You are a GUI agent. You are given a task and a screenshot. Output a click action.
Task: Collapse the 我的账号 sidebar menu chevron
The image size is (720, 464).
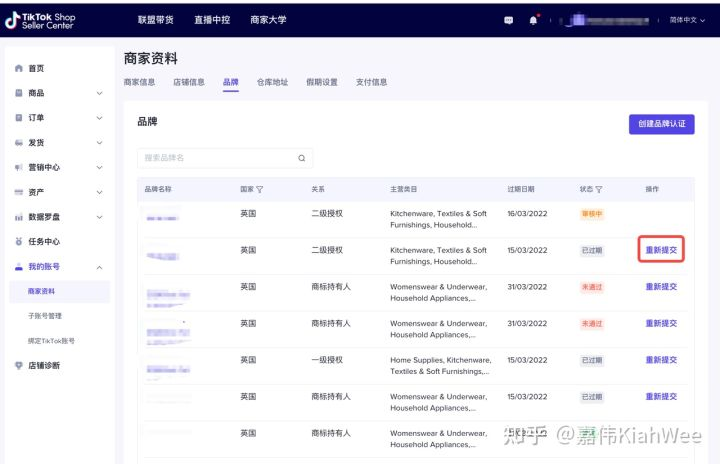click(x=99, y=267)
